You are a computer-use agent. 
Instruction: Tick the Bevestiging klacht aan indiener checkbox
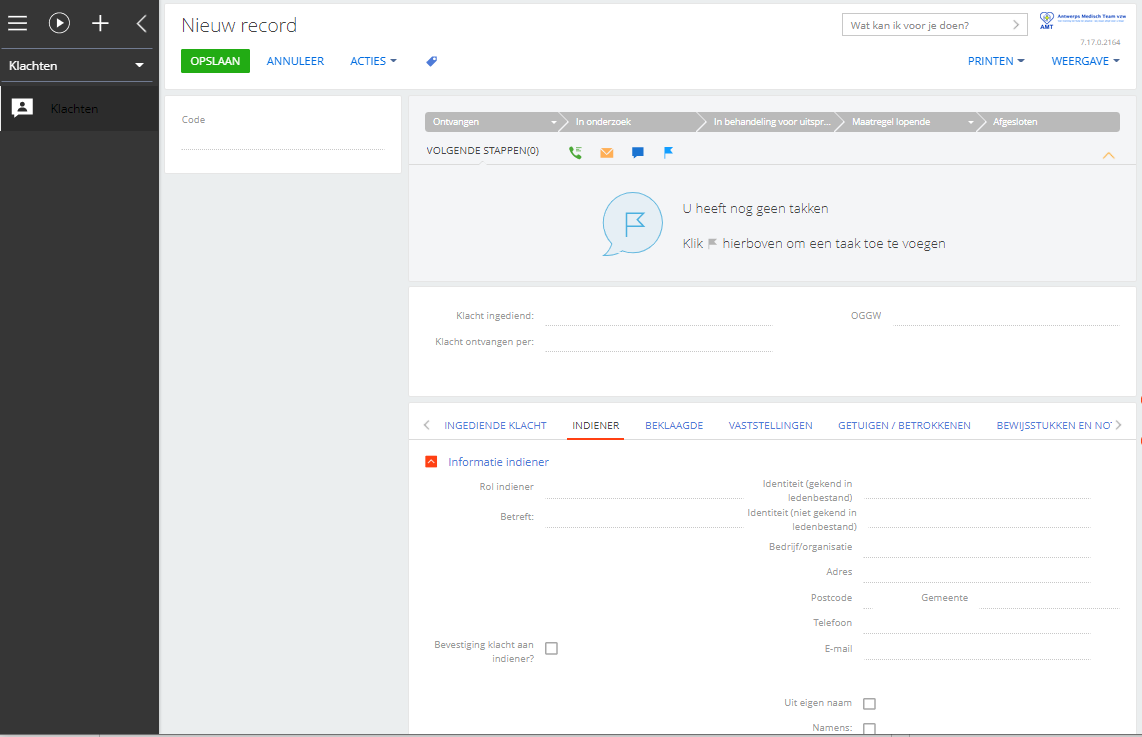coord(551,648)
